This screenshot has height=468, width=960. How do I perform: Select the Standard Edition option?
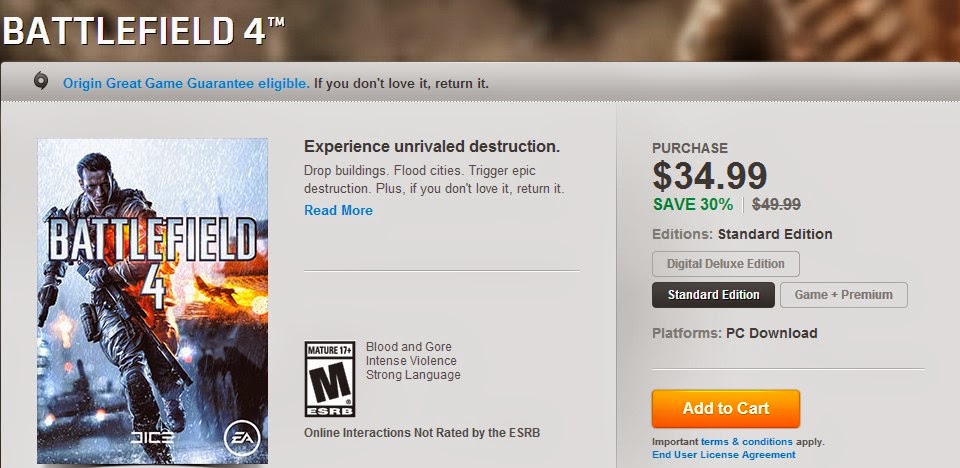[x=714, y=295]
